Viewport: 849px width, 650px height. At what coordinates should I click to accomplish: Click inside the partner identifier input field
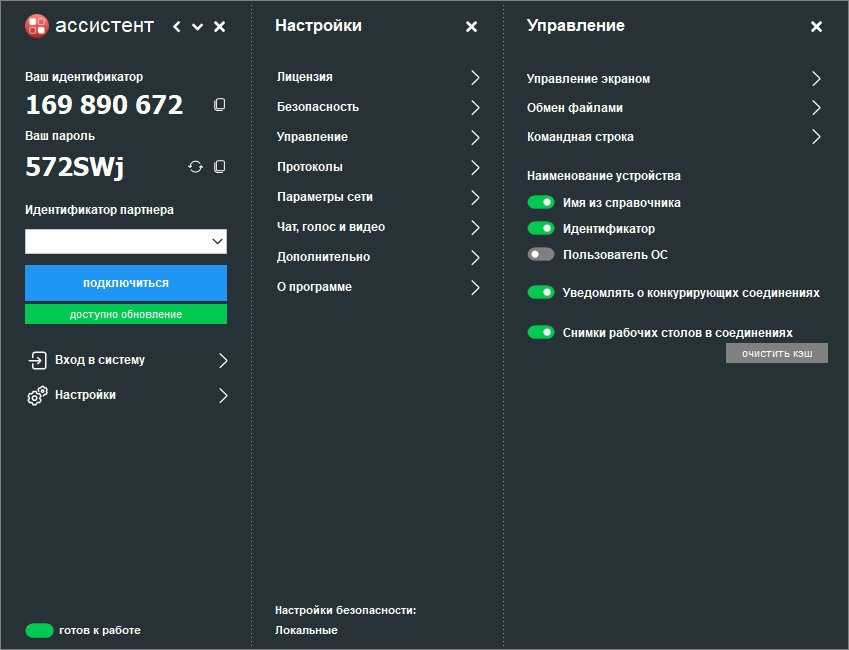pyautogui.click(x=117, y=241)
